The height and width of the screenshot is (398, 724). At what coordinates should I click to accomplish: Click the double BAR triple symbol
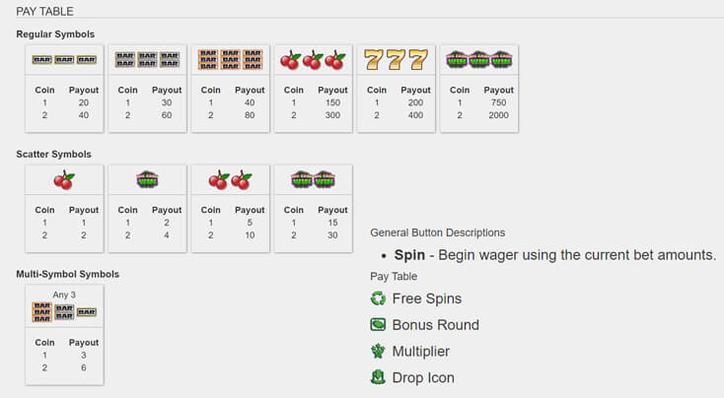click(x=147, y=60)
